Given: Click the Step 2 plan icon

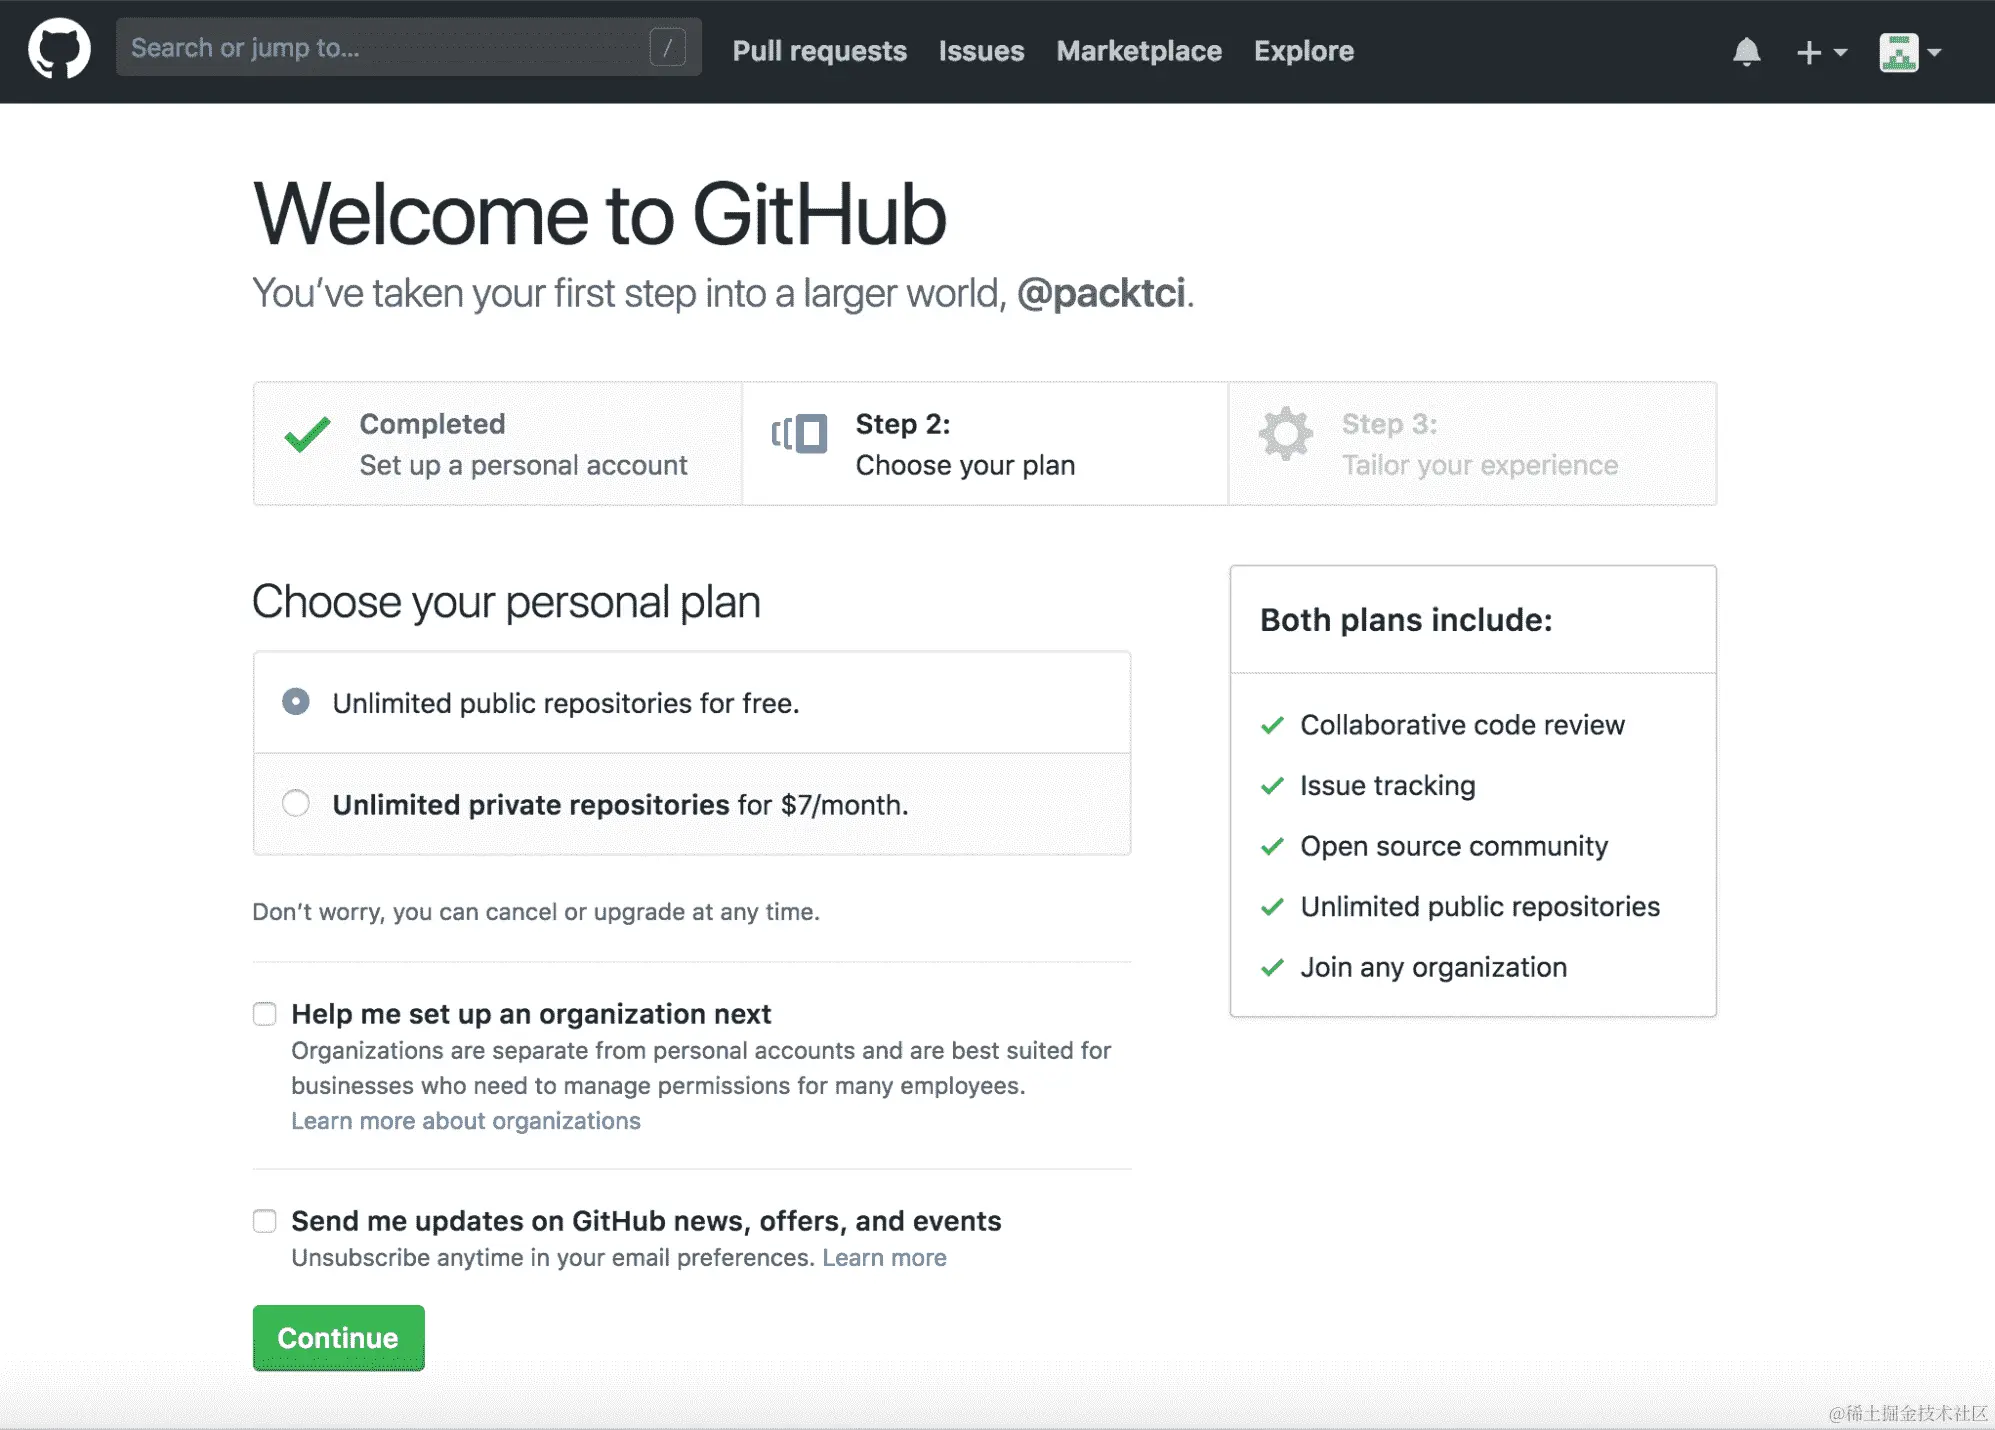Looking at the screenshot, I should click(x=799, y=434).
